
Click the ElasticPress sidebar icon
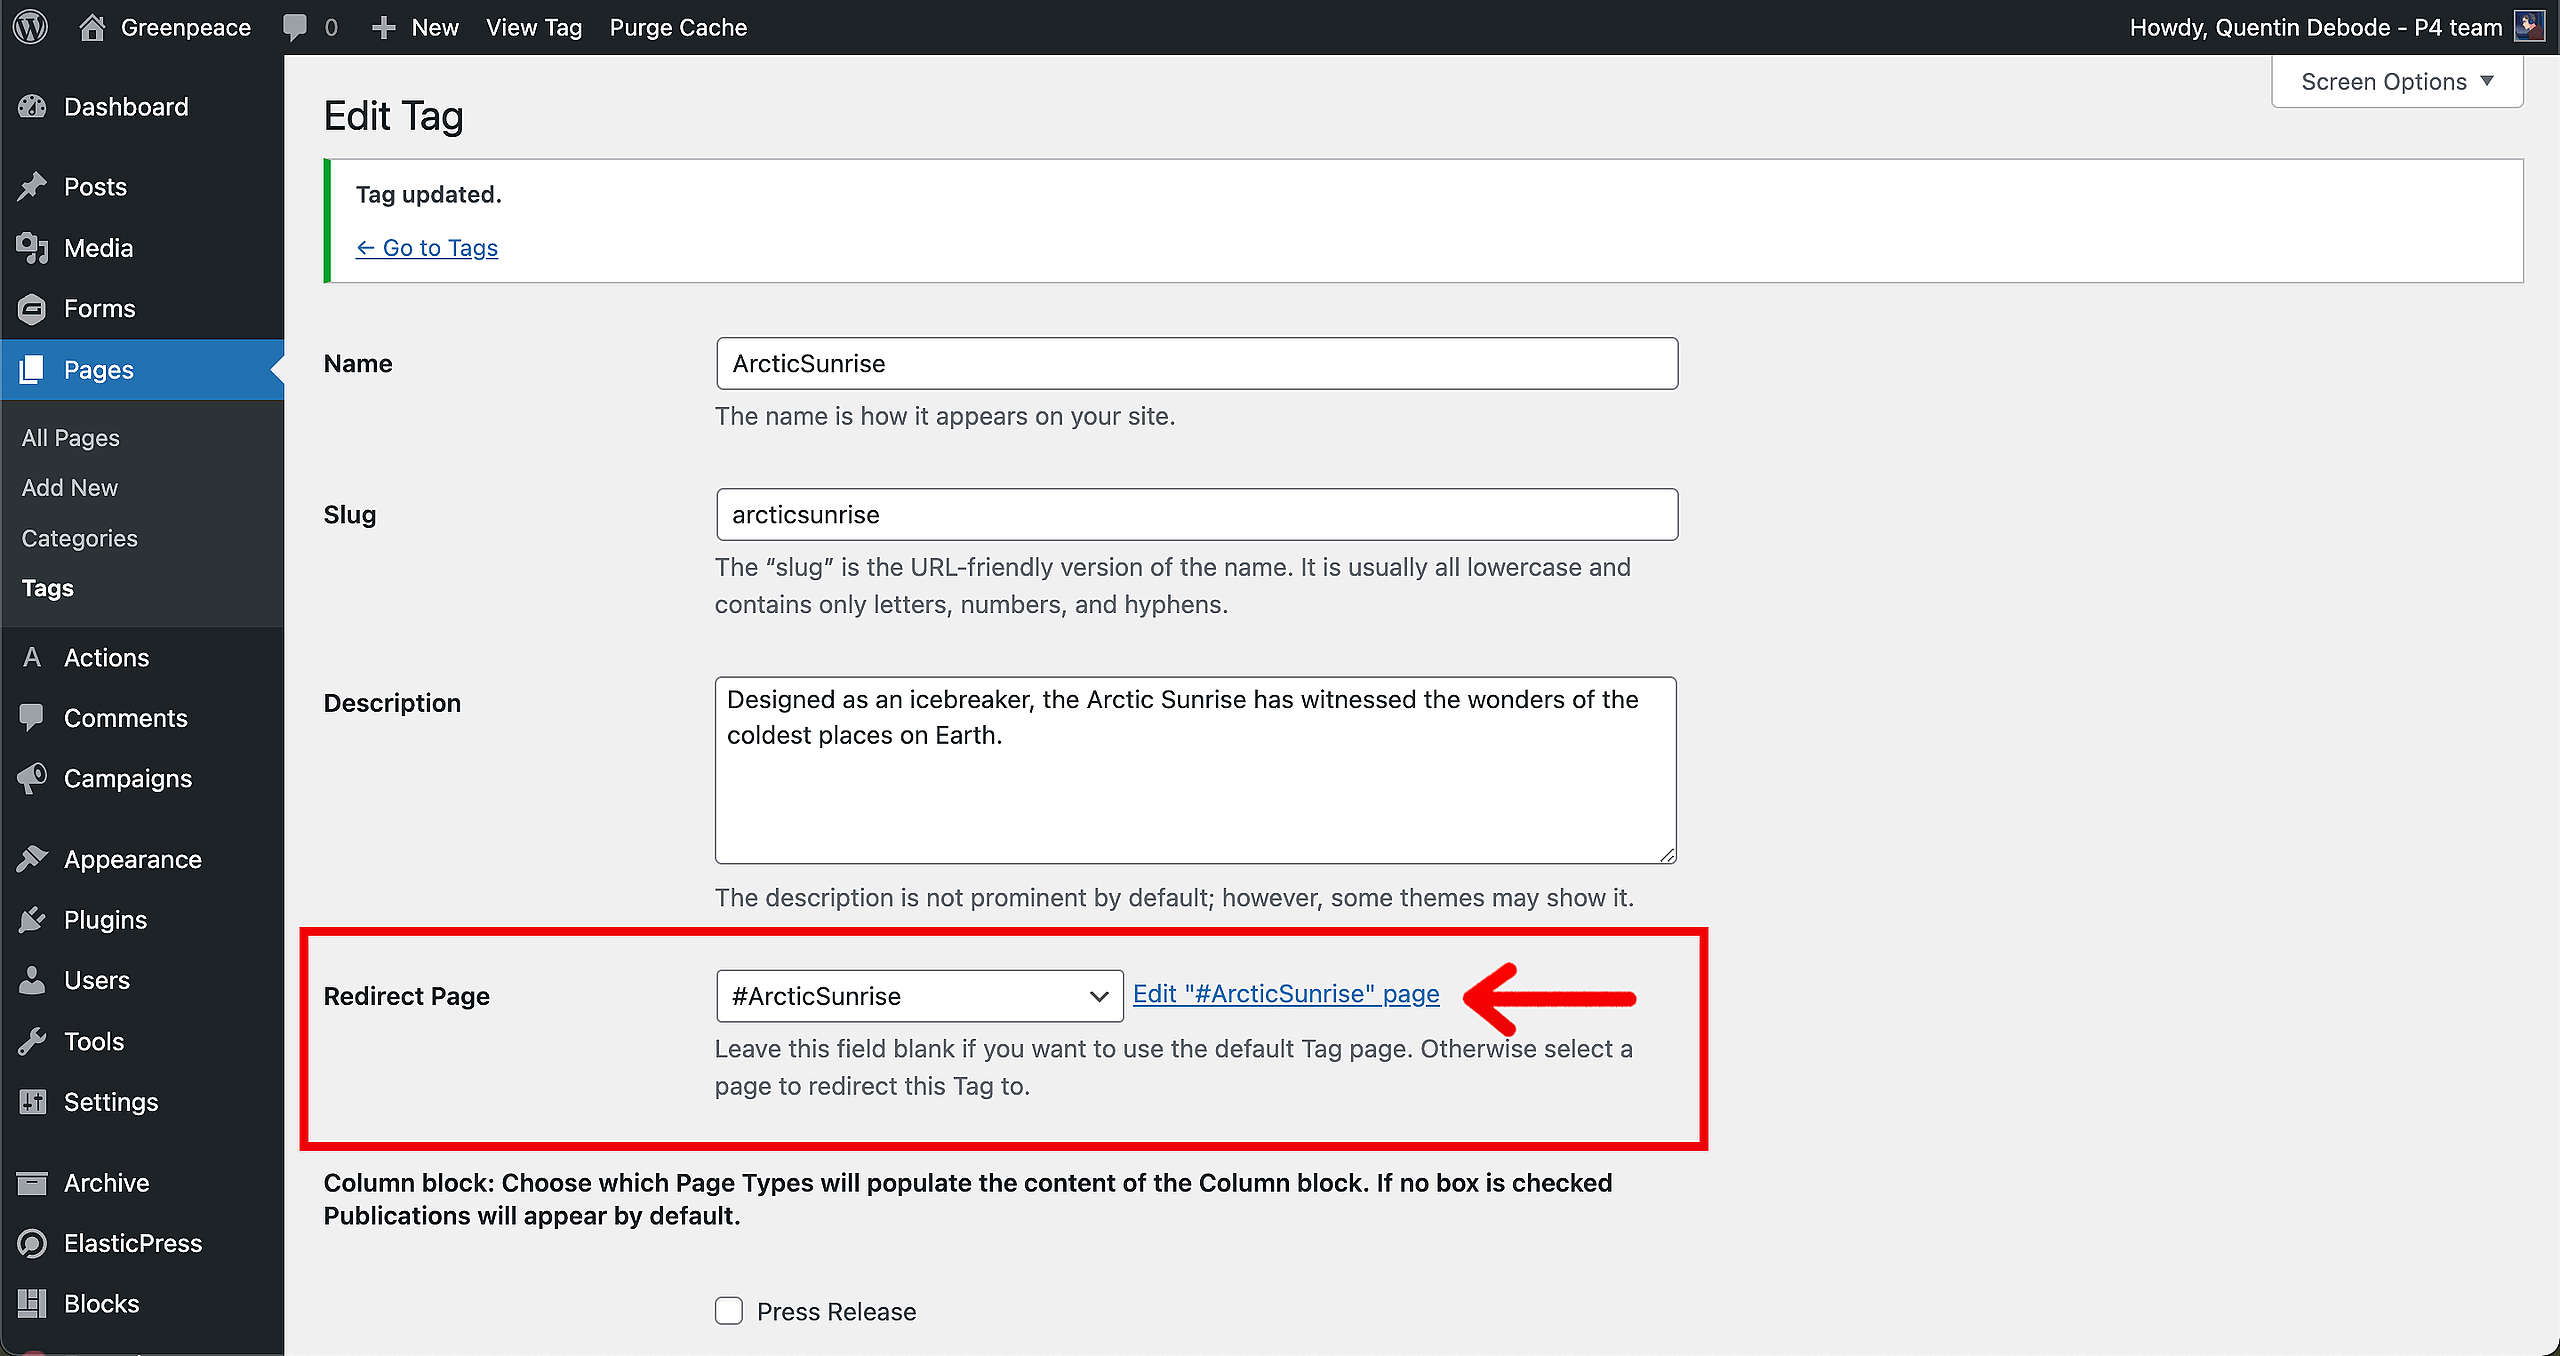[x=32, y=1243]
